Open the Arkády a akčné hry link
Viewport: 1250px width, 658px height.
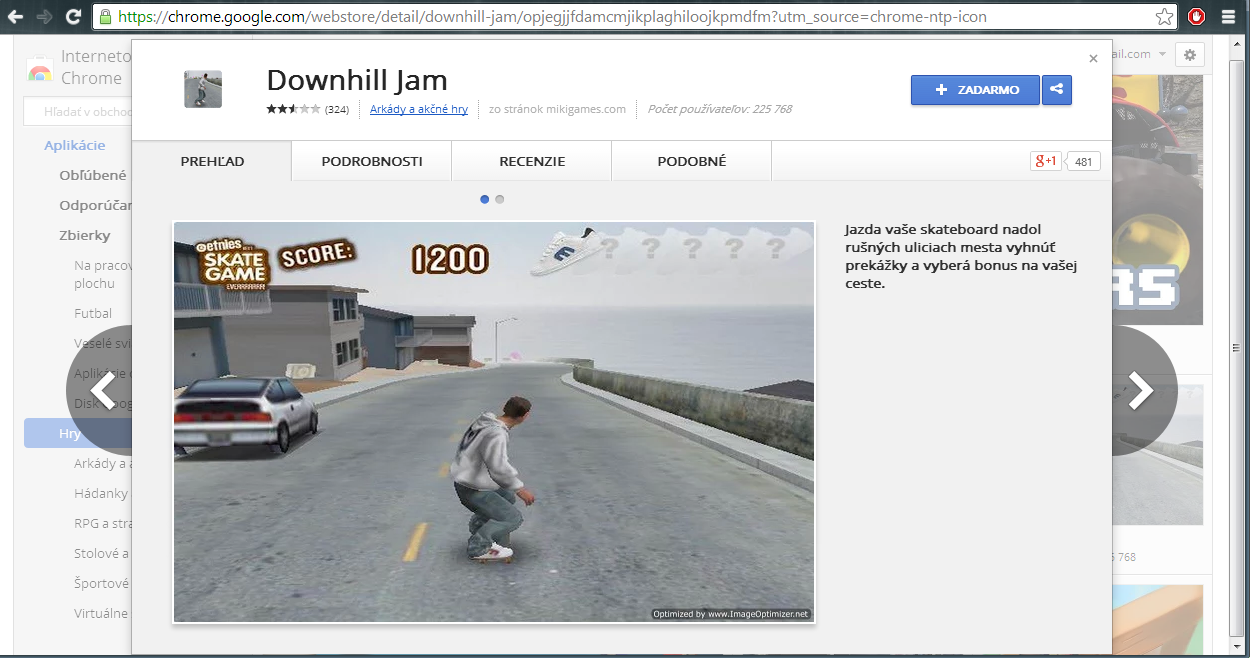419,109
